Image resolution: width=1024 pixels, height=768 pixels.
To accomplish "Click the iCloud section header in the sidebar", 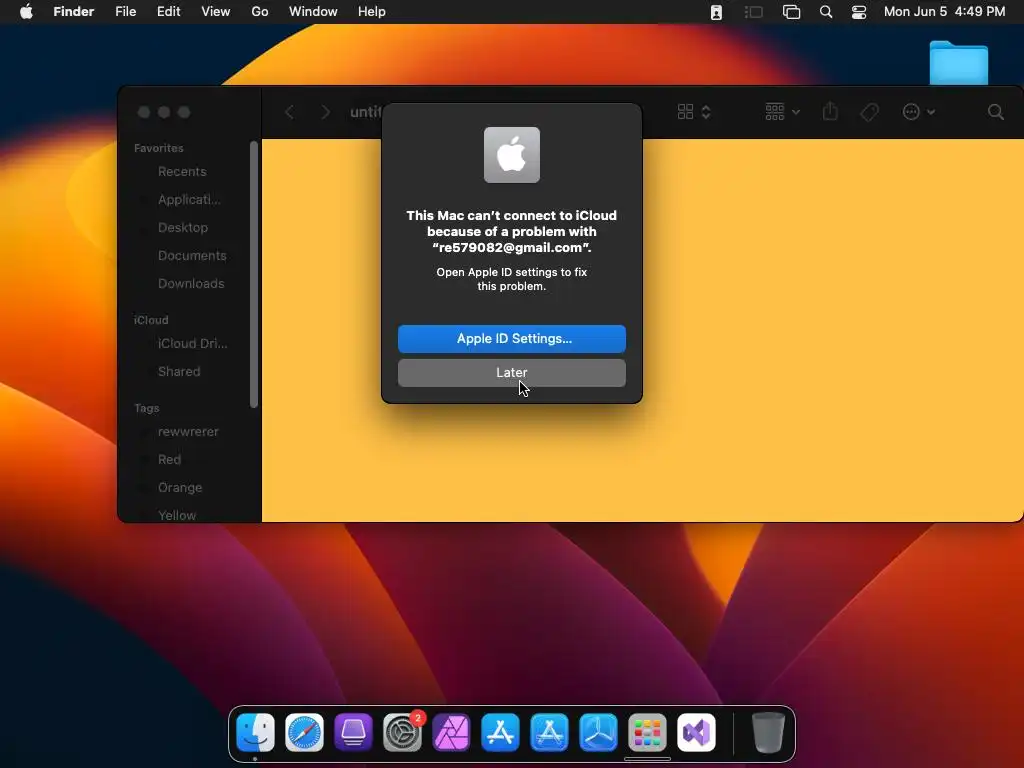I will (x=151, y=320).
